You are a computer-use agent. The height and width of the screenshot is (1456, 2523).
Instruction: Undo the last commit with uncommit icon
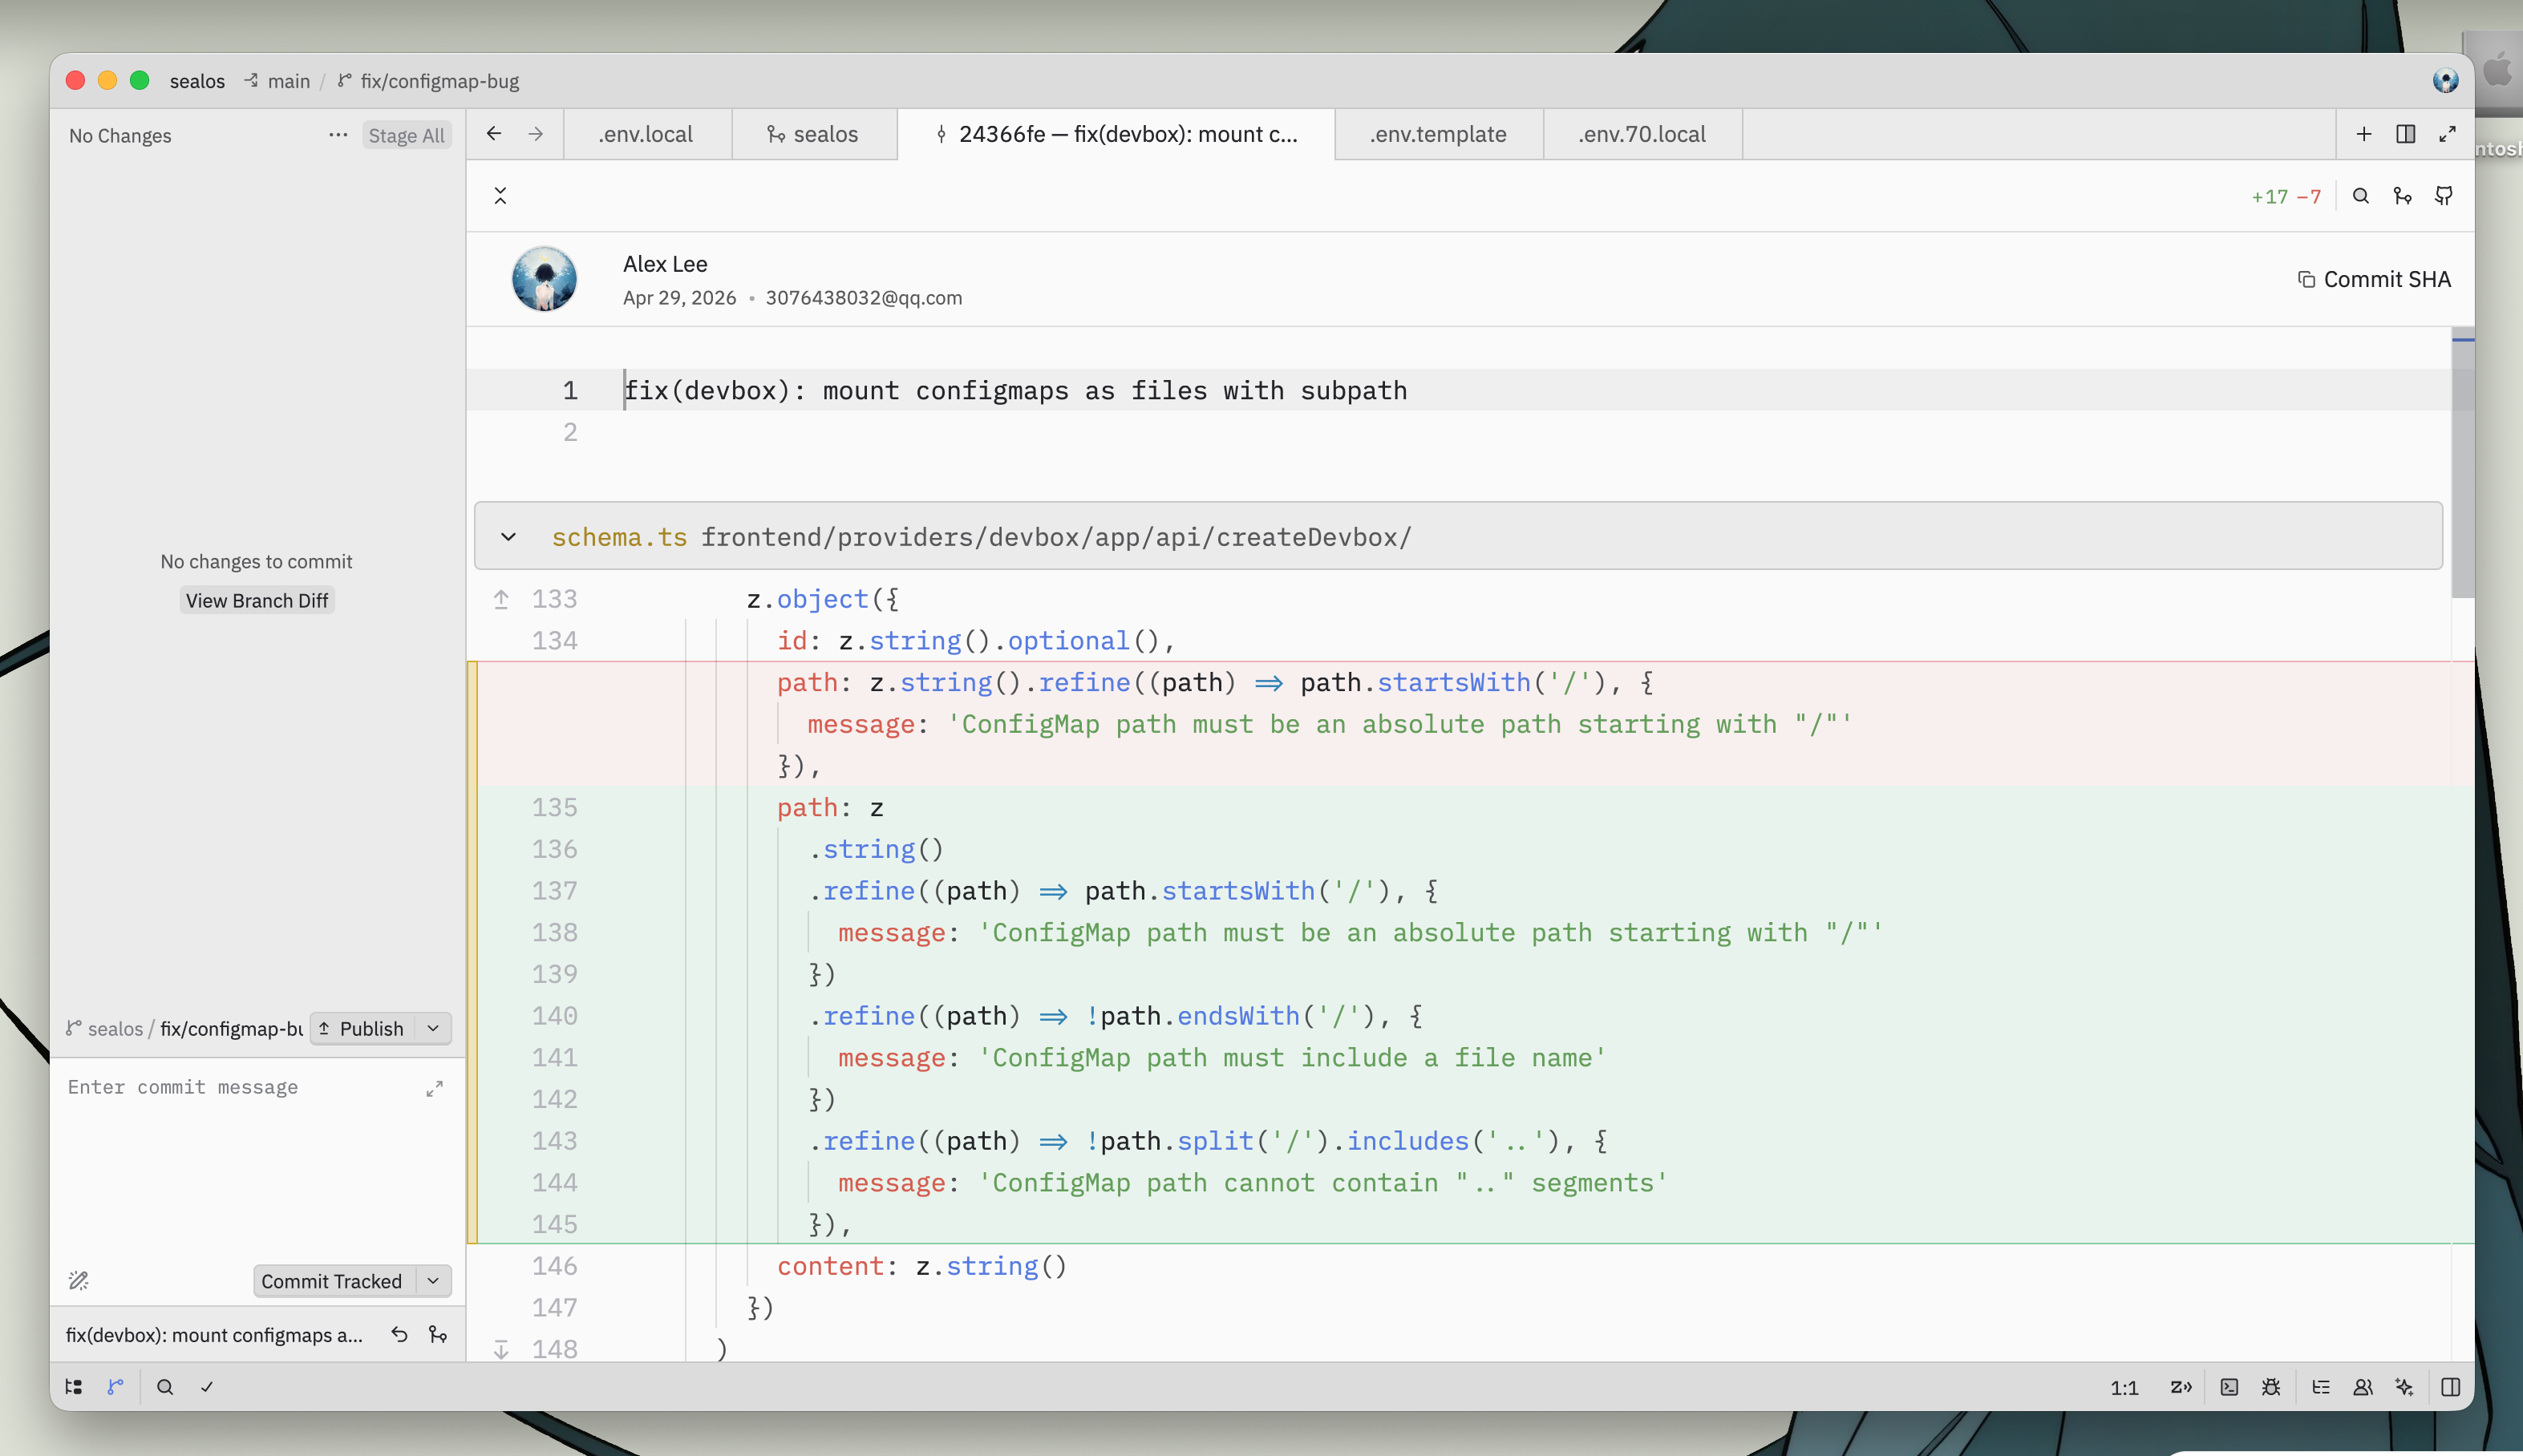point(399,1334)
